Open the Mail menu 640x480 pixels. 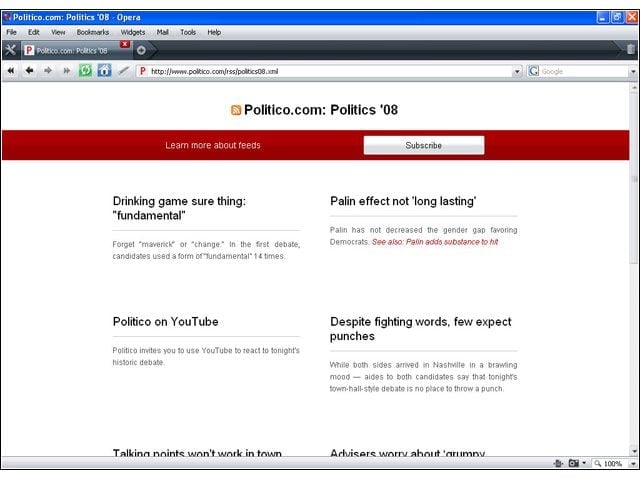tap(162, 32)
